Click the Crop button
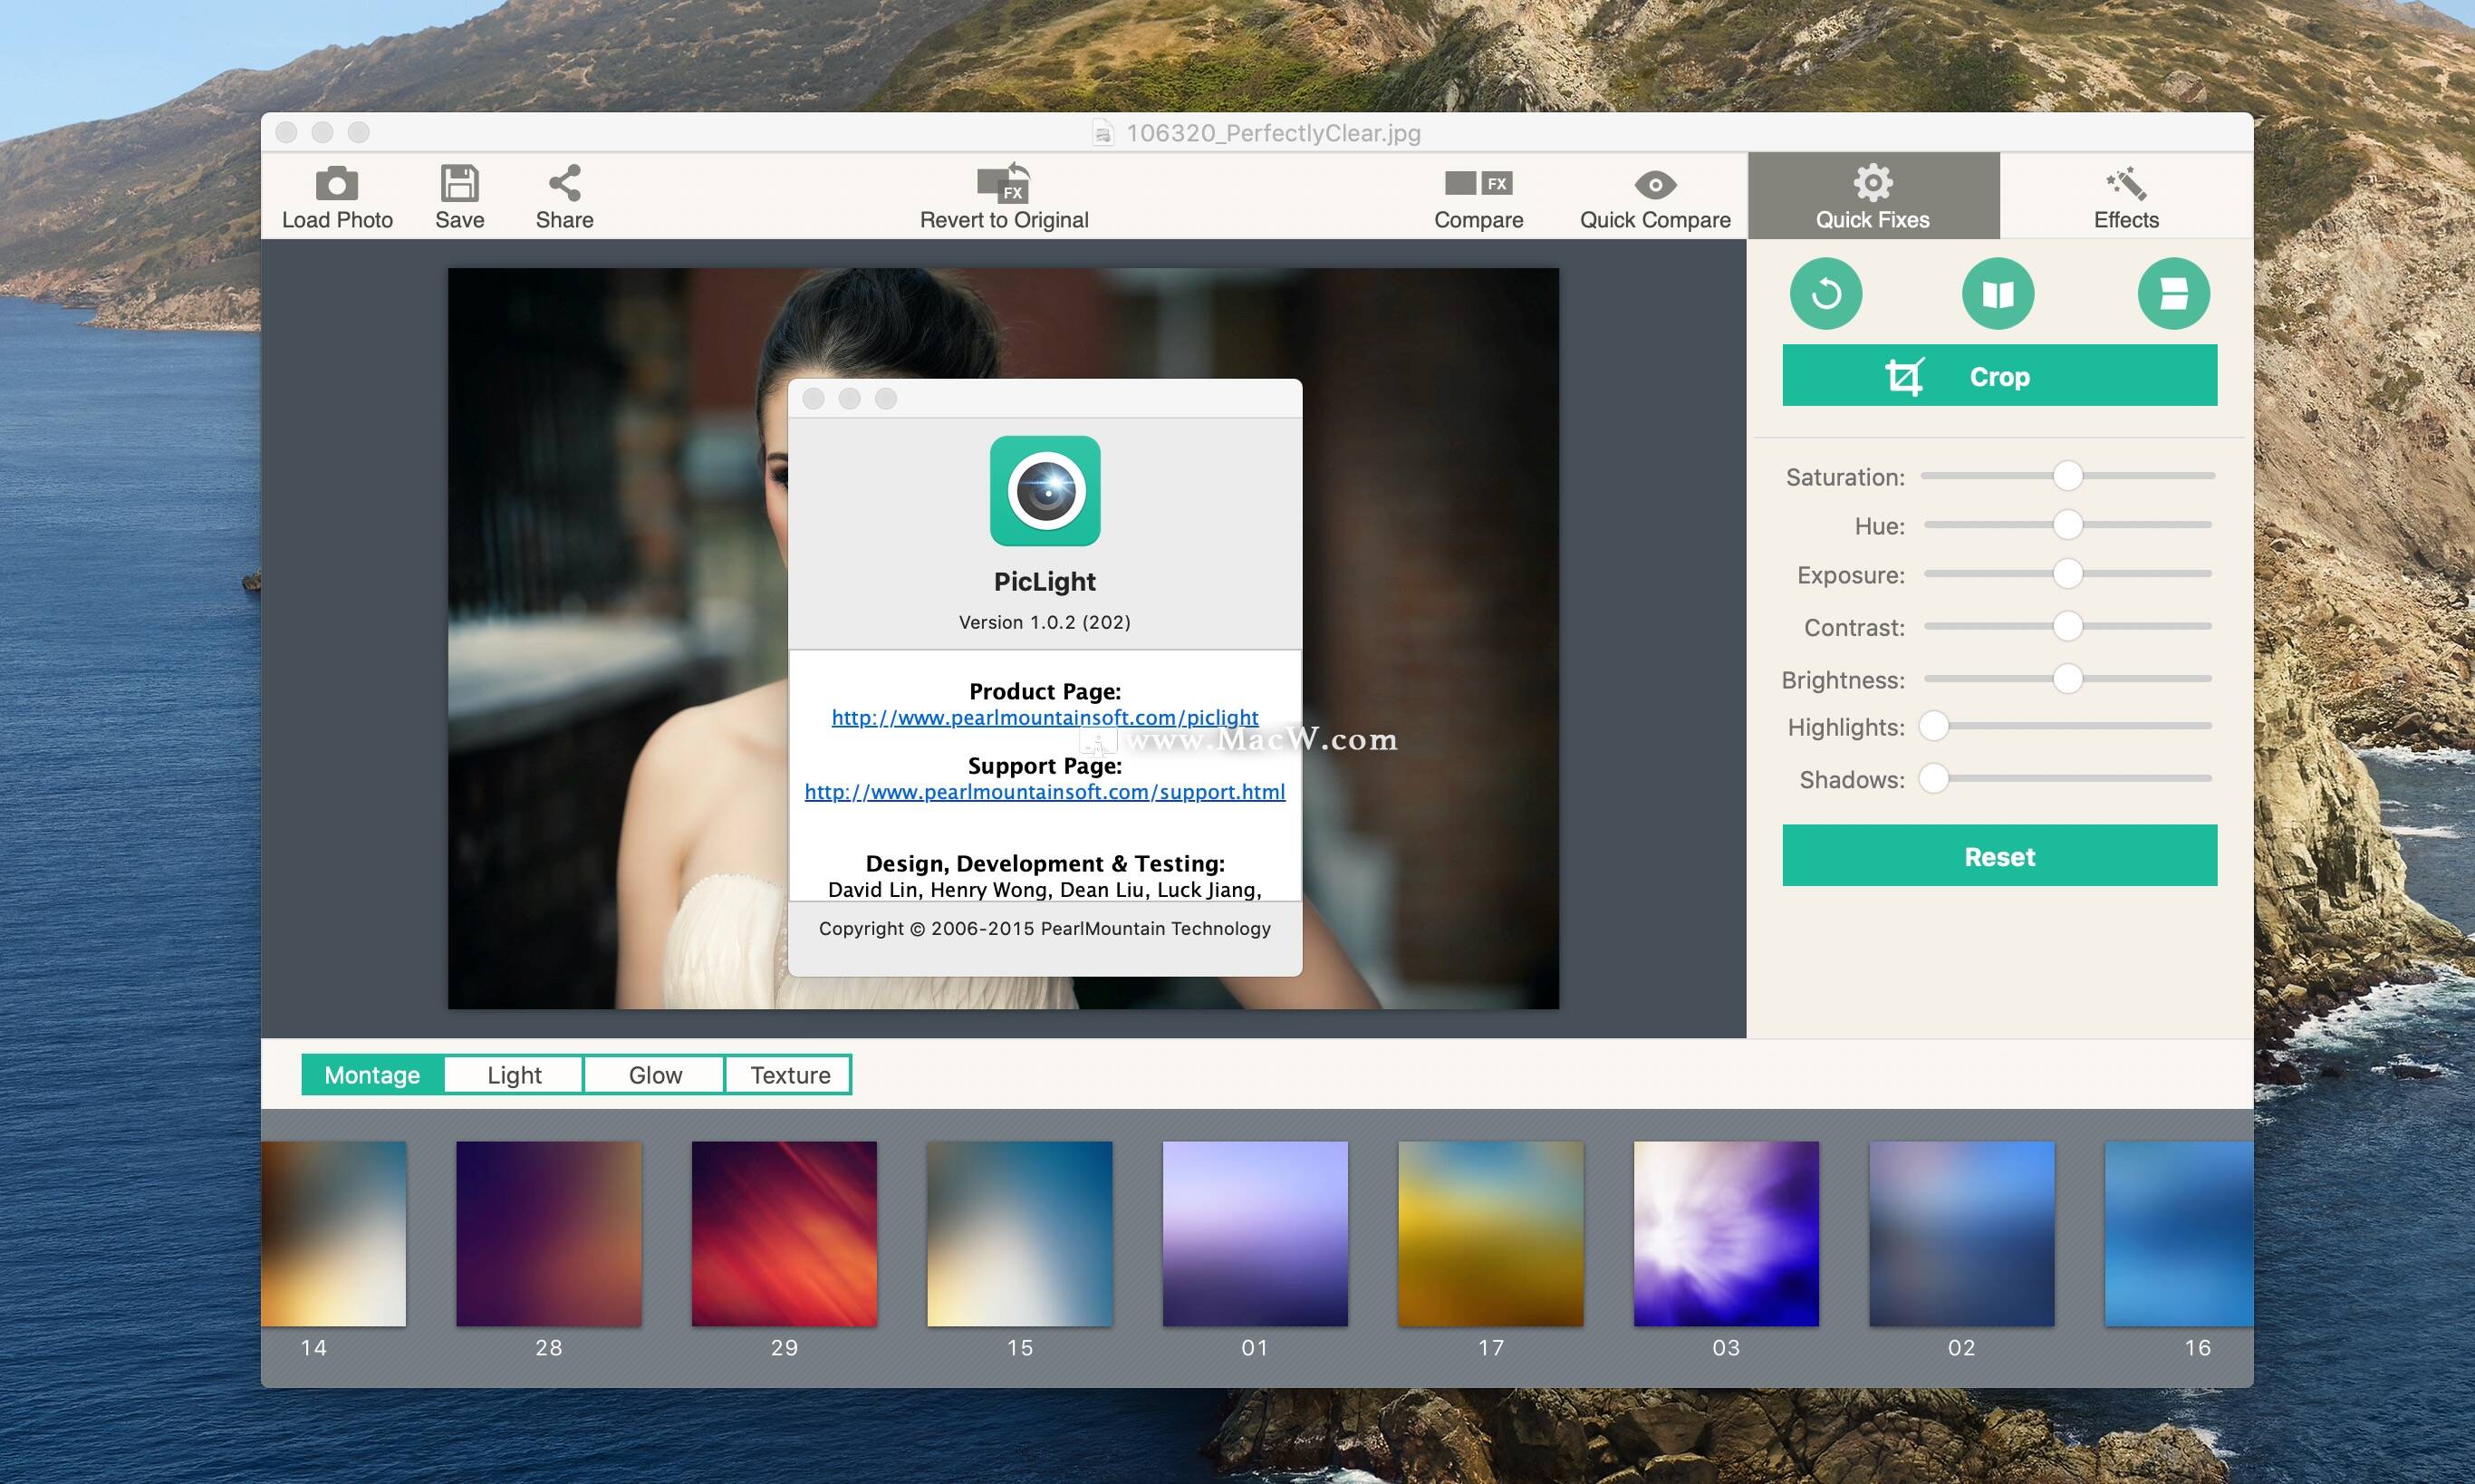This screenshot has height=1484, width=2475. click(x=2000, y=376)
